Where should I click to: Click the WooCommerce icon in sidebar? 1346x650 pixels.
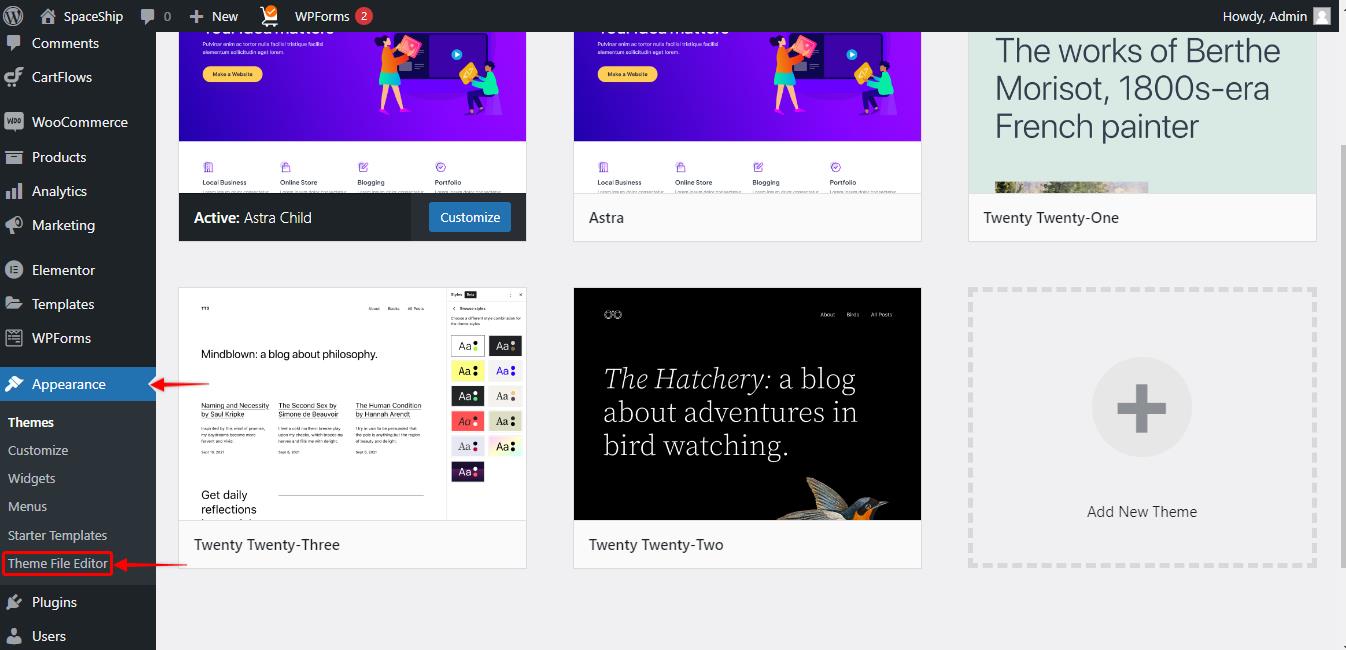tap(14, 122)
